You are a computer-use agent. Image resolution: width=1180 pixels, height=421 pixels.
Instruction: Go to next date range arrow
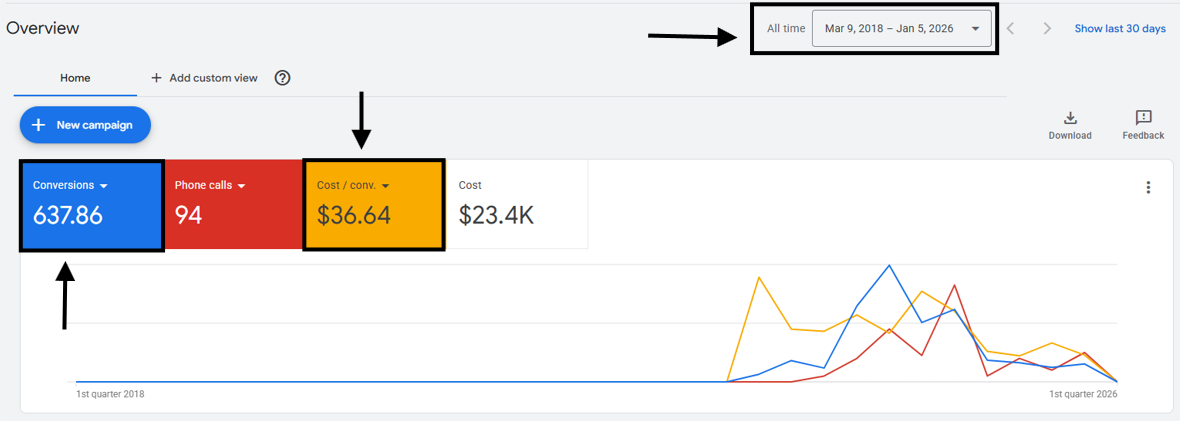tap(1047, 29)
